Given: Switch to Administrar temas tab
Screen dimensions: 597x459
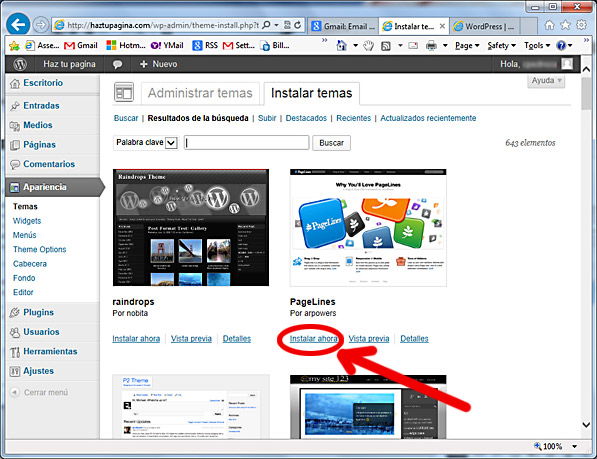Looking at the screenshot, I should pyautogui.click(x=200, y=93).
